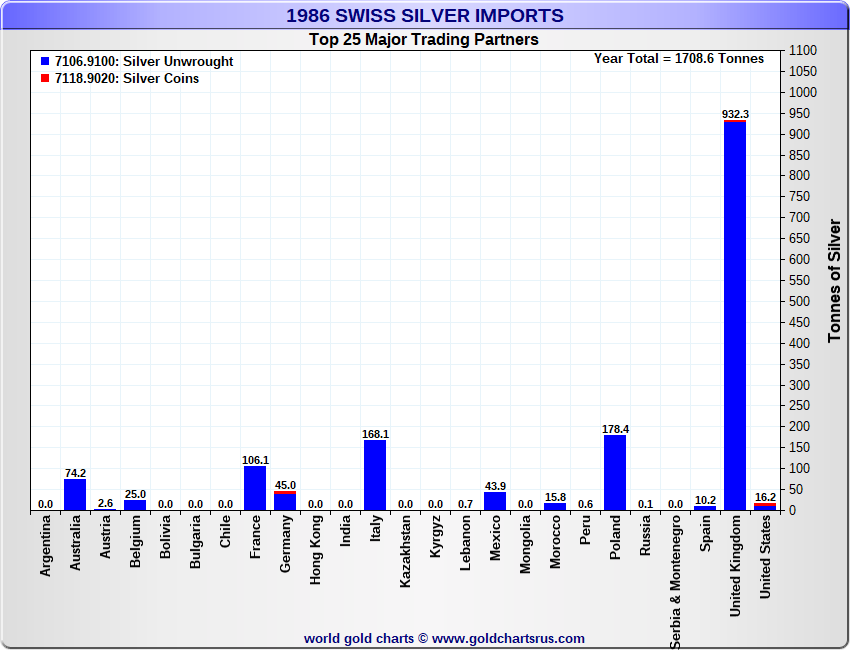Click the 0.6 value label above Peru
This screenshot has height=650, width=850.
coord(585,504)
